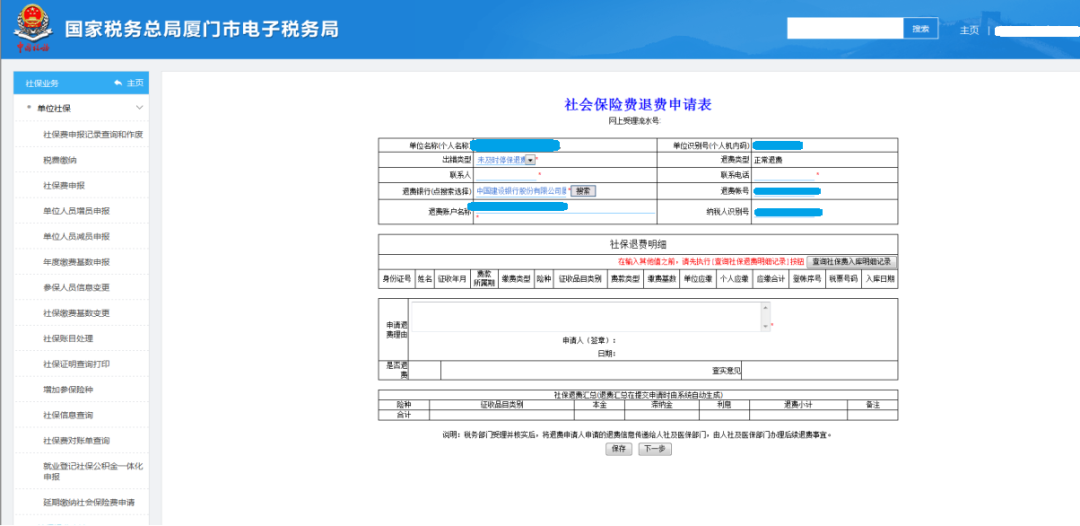Open 就业登记社保公积金一体化申报 in sidebar

(x=93, y=471)
